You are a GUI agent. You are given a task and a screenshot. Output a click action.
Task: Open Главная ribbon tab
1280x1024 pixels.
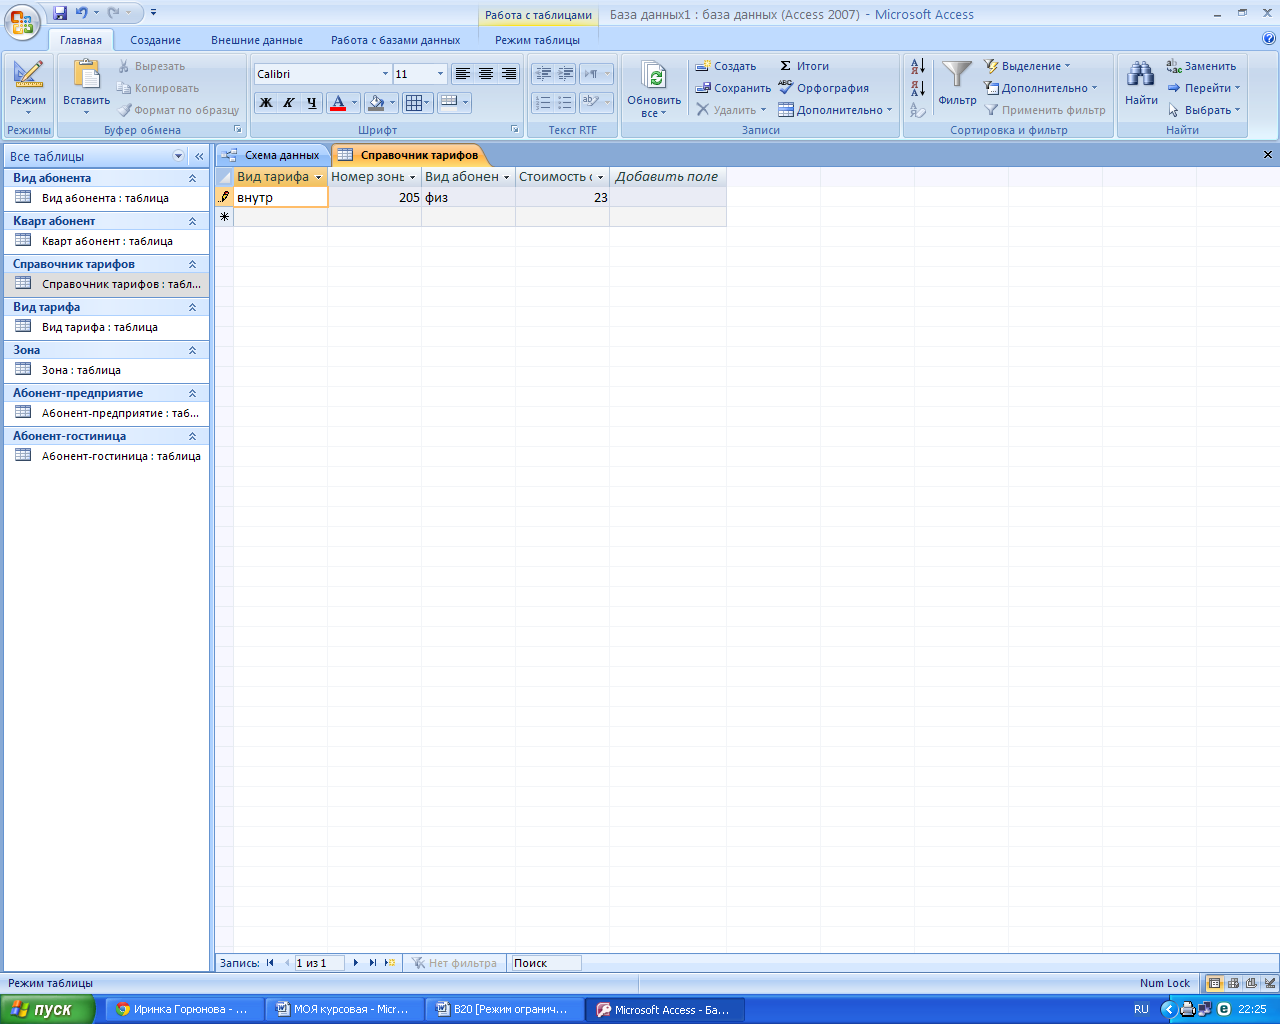81,40
